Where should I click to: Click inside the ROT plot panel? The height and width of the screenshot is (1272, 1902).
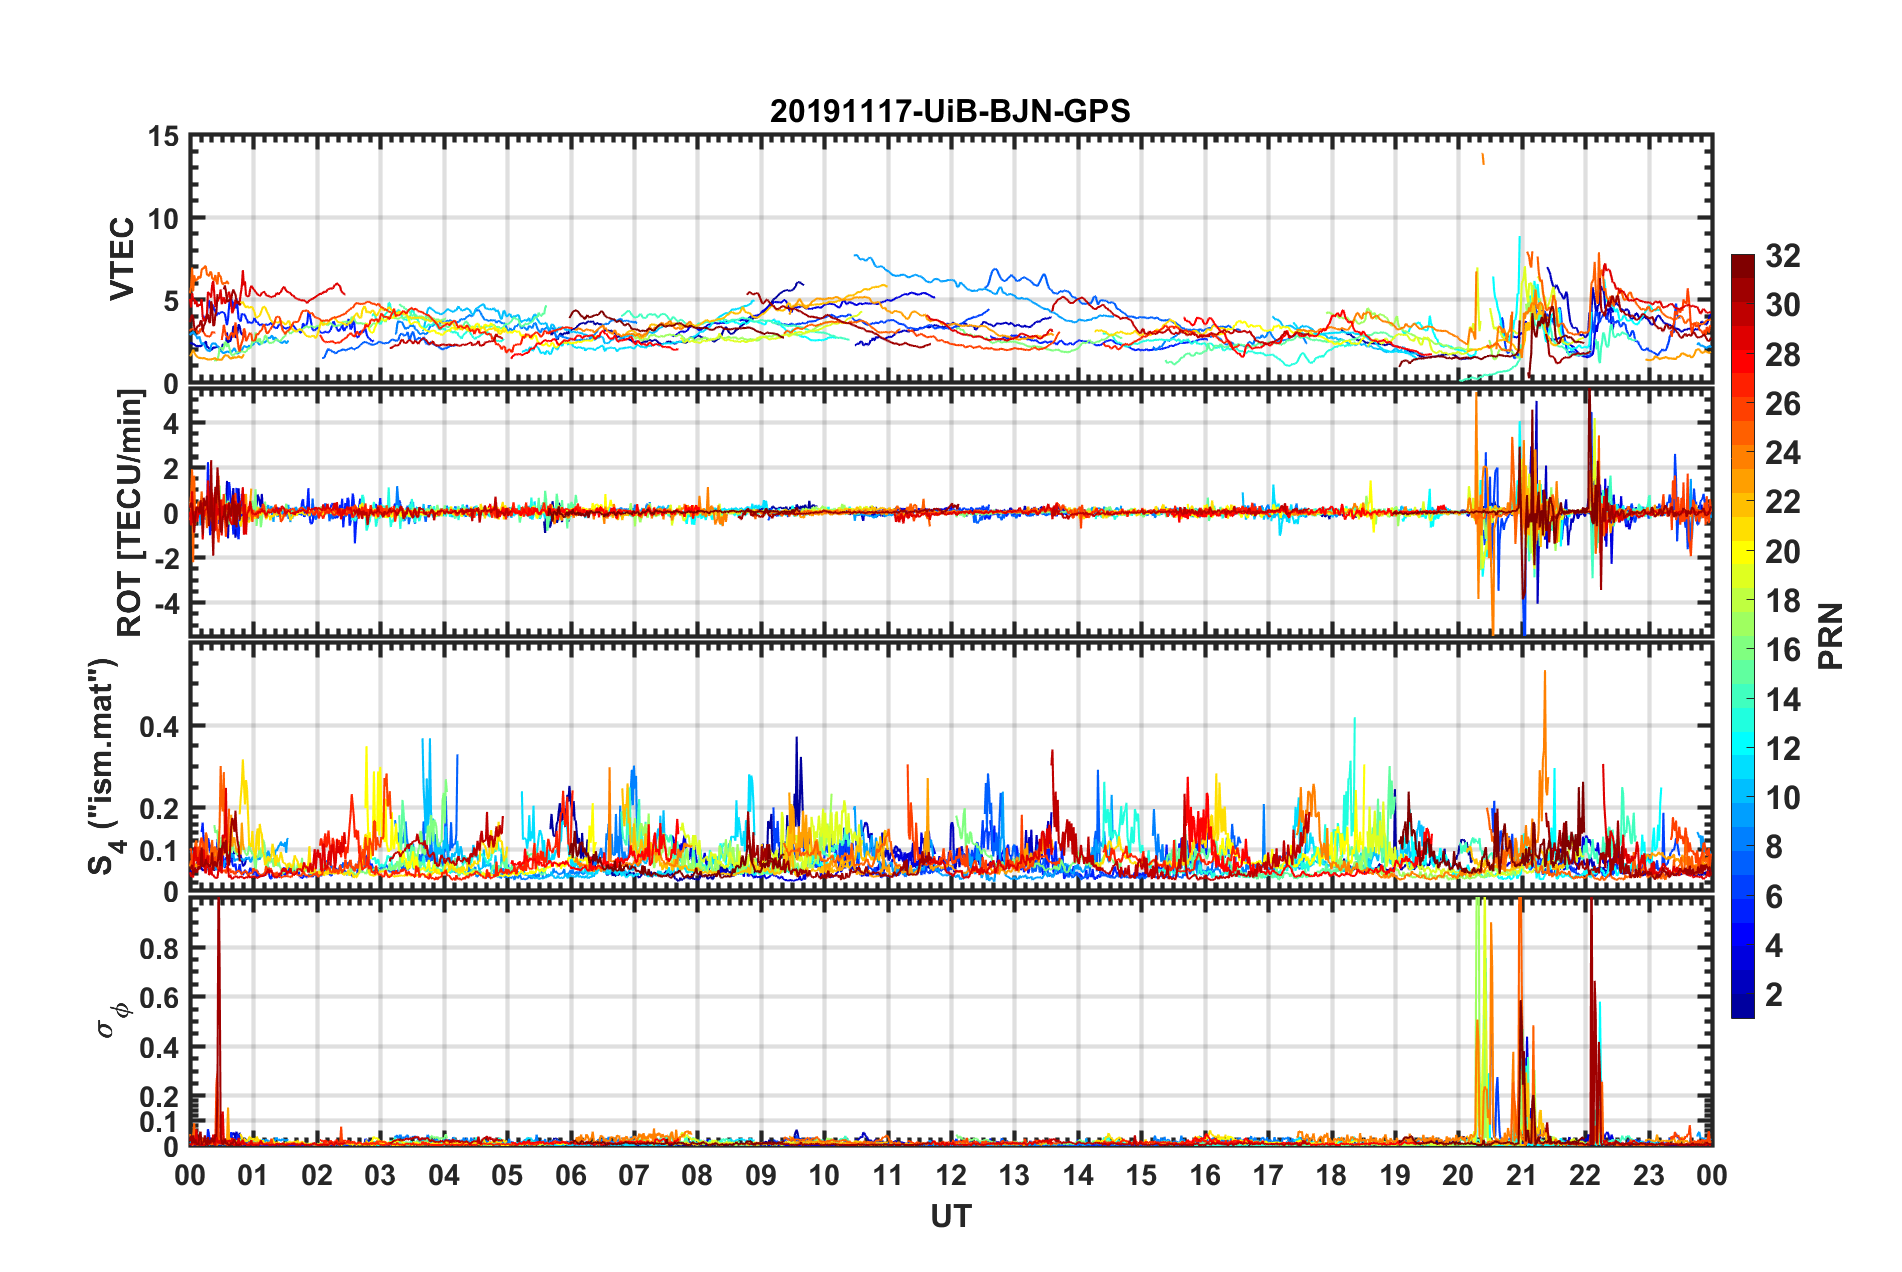pyautogui.click(x=951, y=512)
